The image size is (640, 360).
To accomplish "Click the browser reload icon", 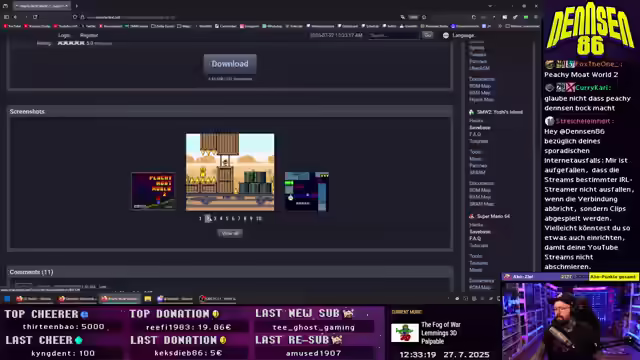I will [35, 17].
